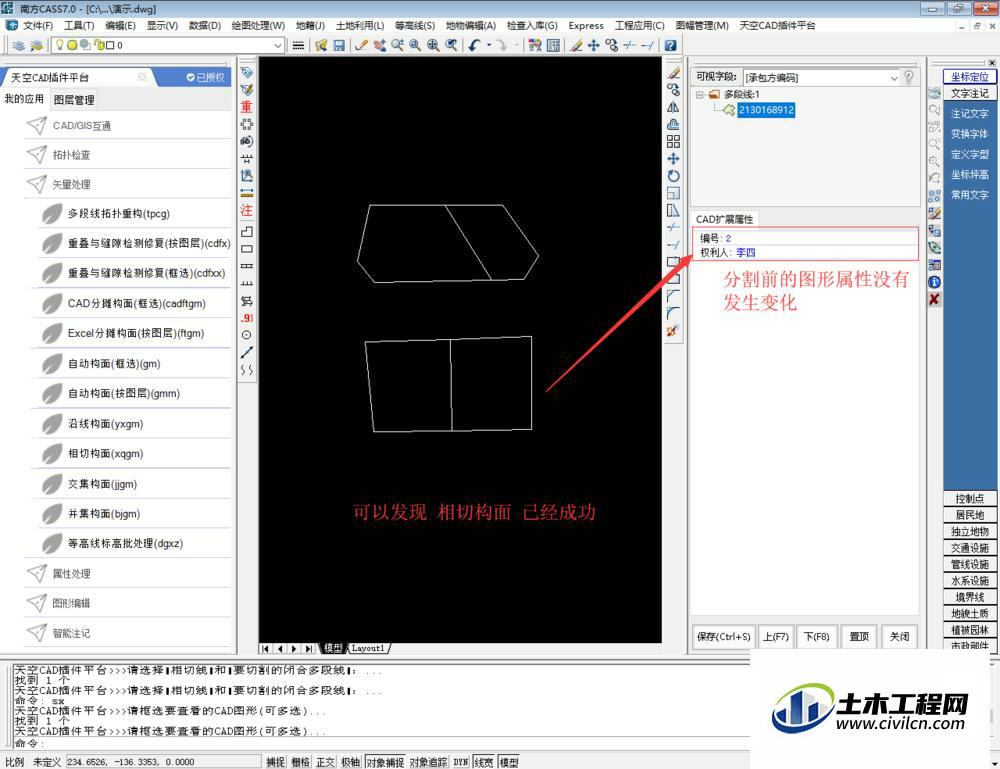Click the red 重 icon in the left vertical toolbar
Screen dimensions: 1000x769
(x=246, y=107)
